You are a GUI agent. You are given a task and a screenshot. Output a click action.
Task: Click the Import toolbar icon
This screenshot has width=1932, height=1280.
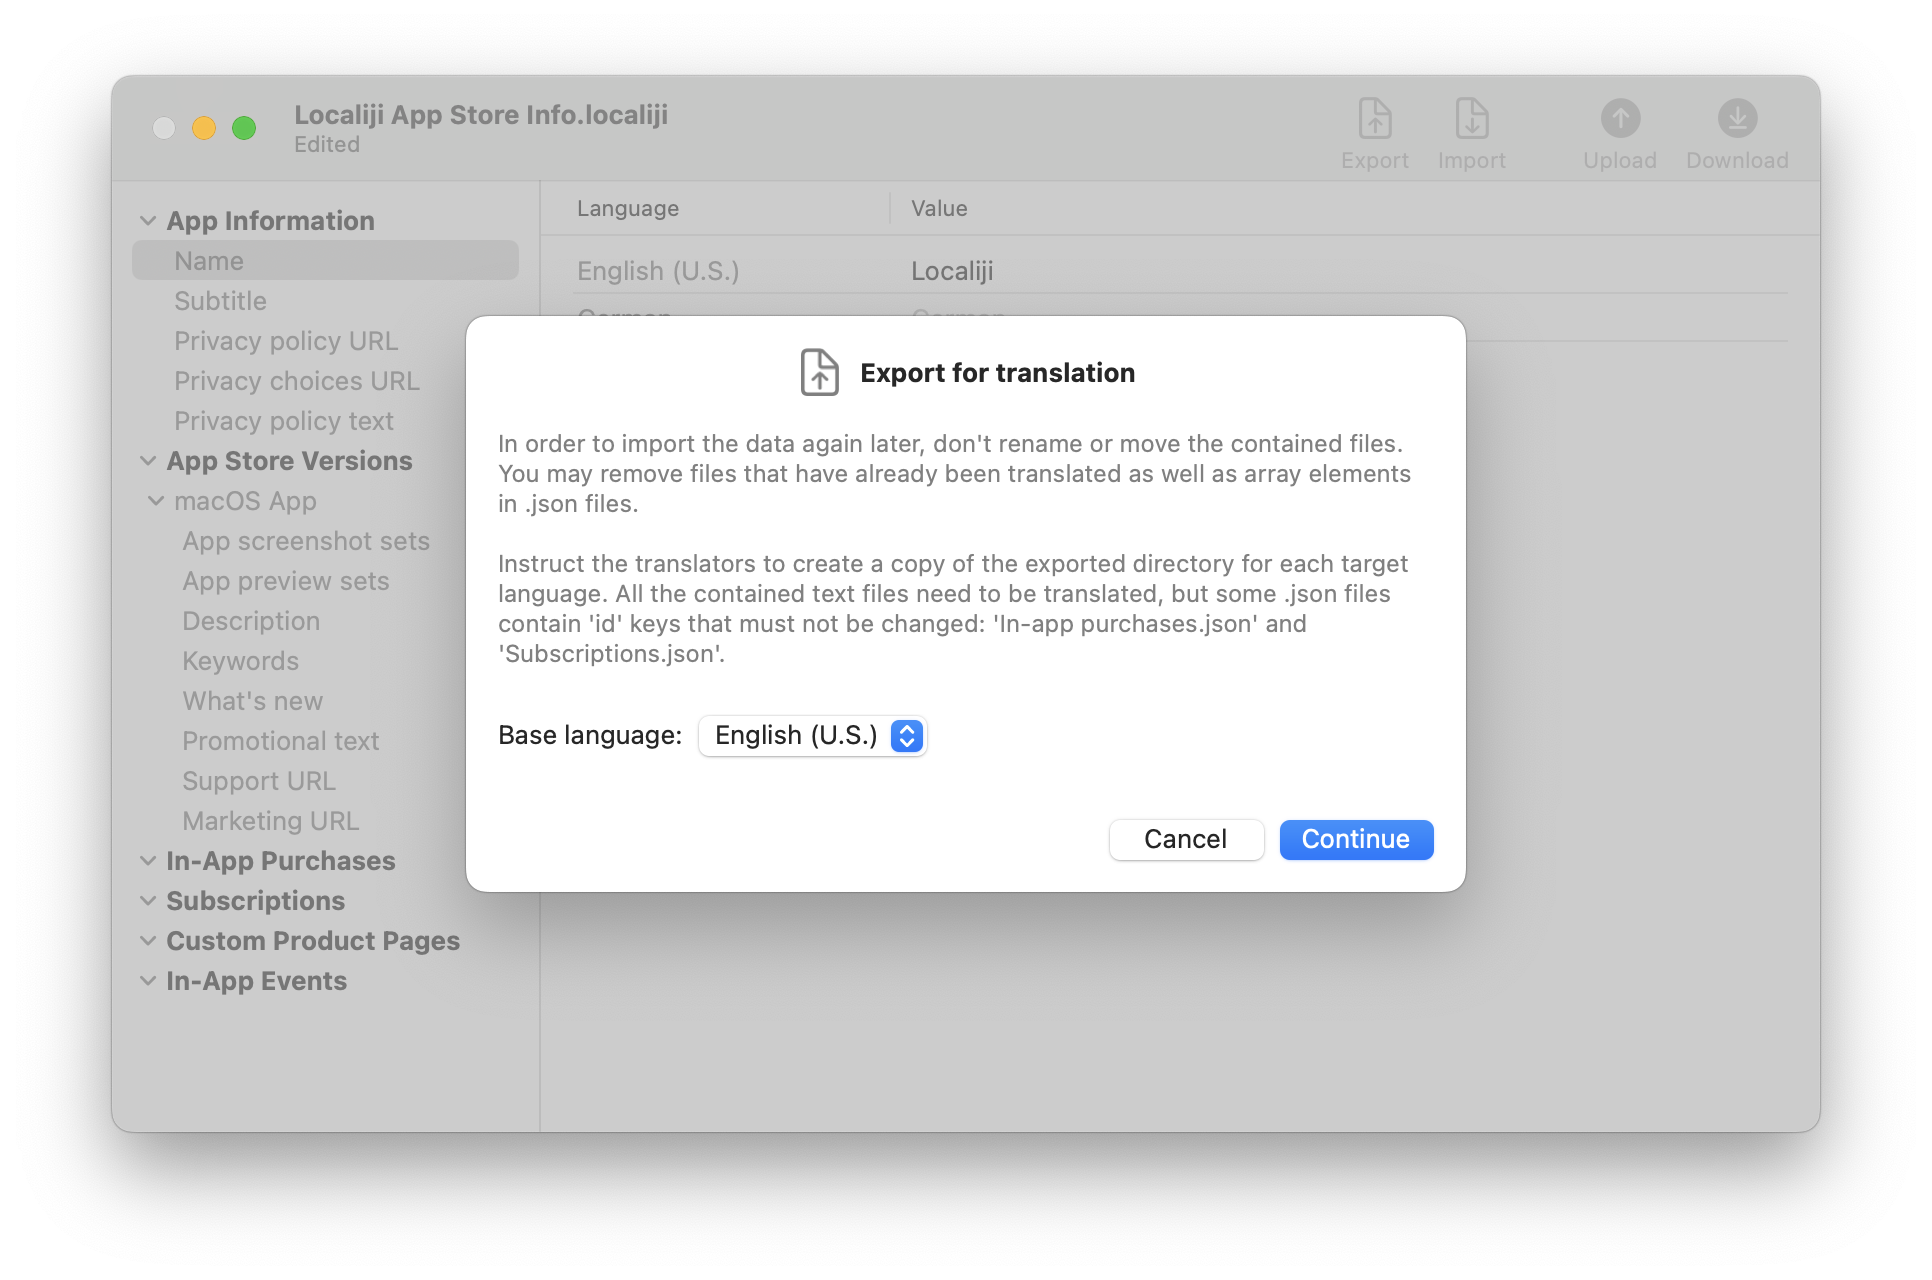click(x=1471, y=119)
